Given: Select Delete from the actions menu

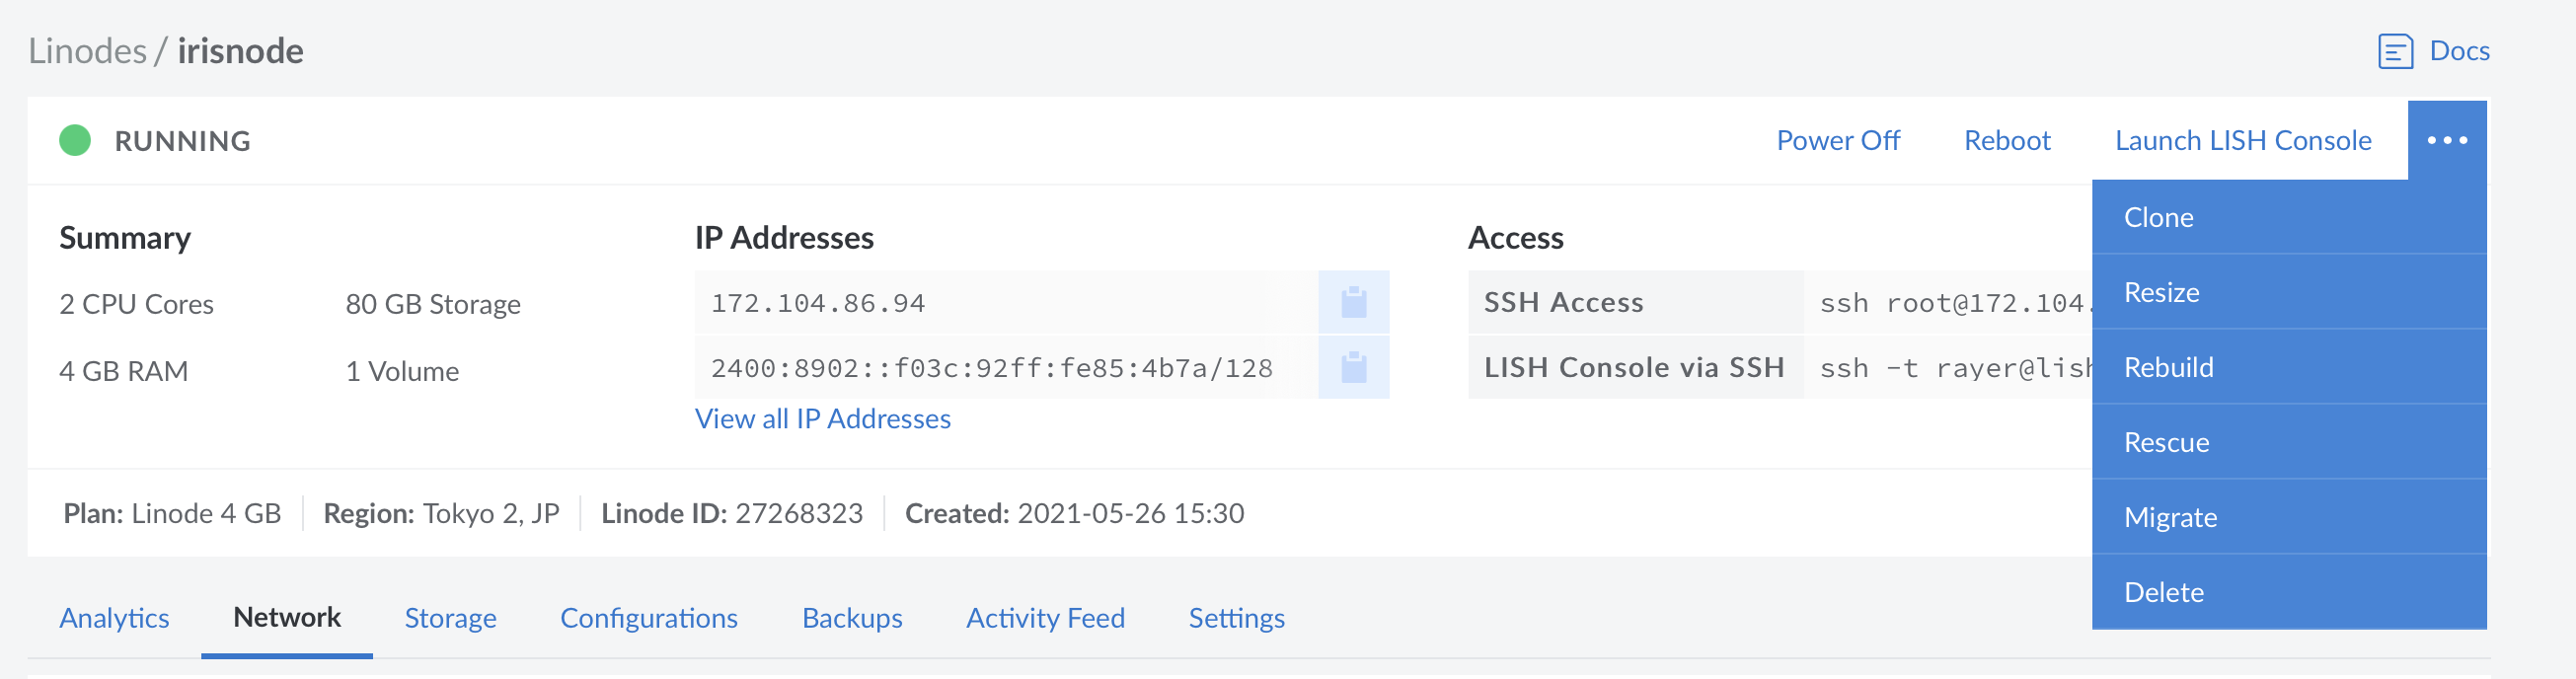Looking at the screenshot, I should pos(2289,592).
